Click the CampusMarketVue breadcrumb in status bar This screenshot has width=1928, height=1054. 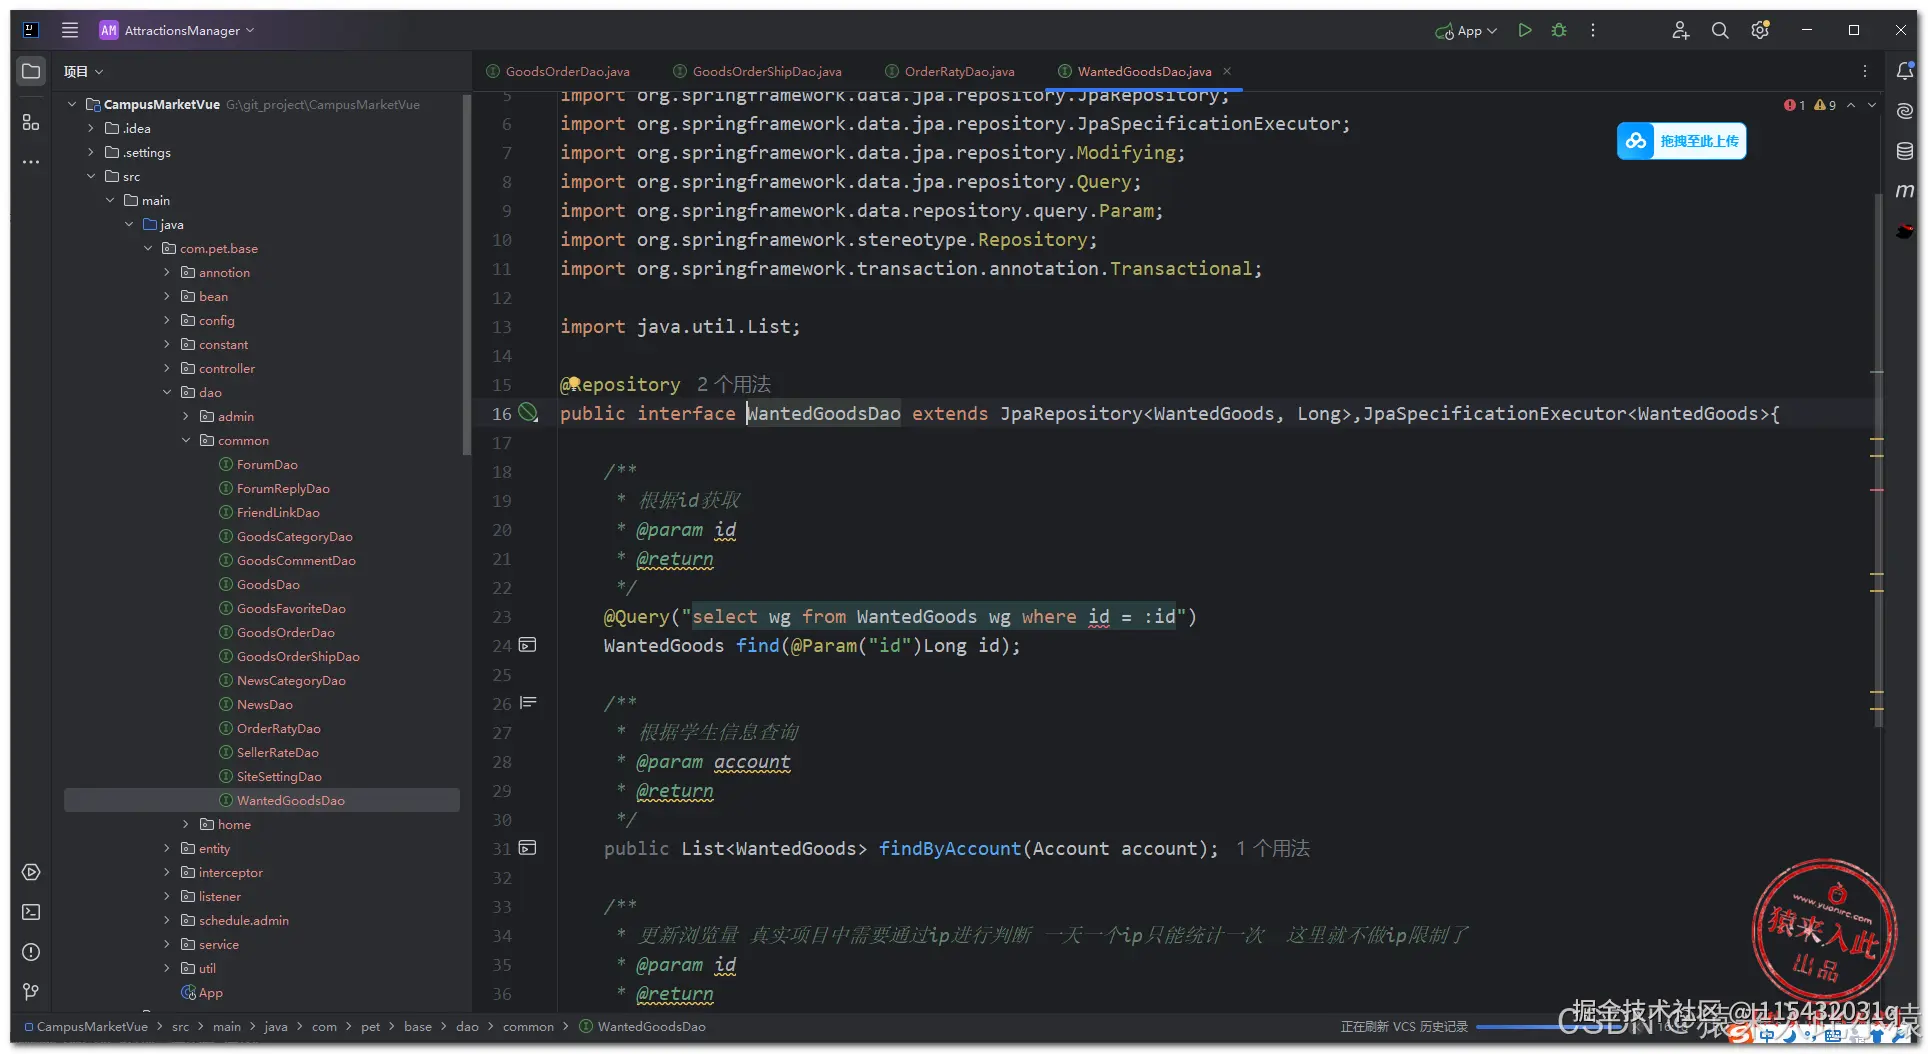[x=87, y=1027]
